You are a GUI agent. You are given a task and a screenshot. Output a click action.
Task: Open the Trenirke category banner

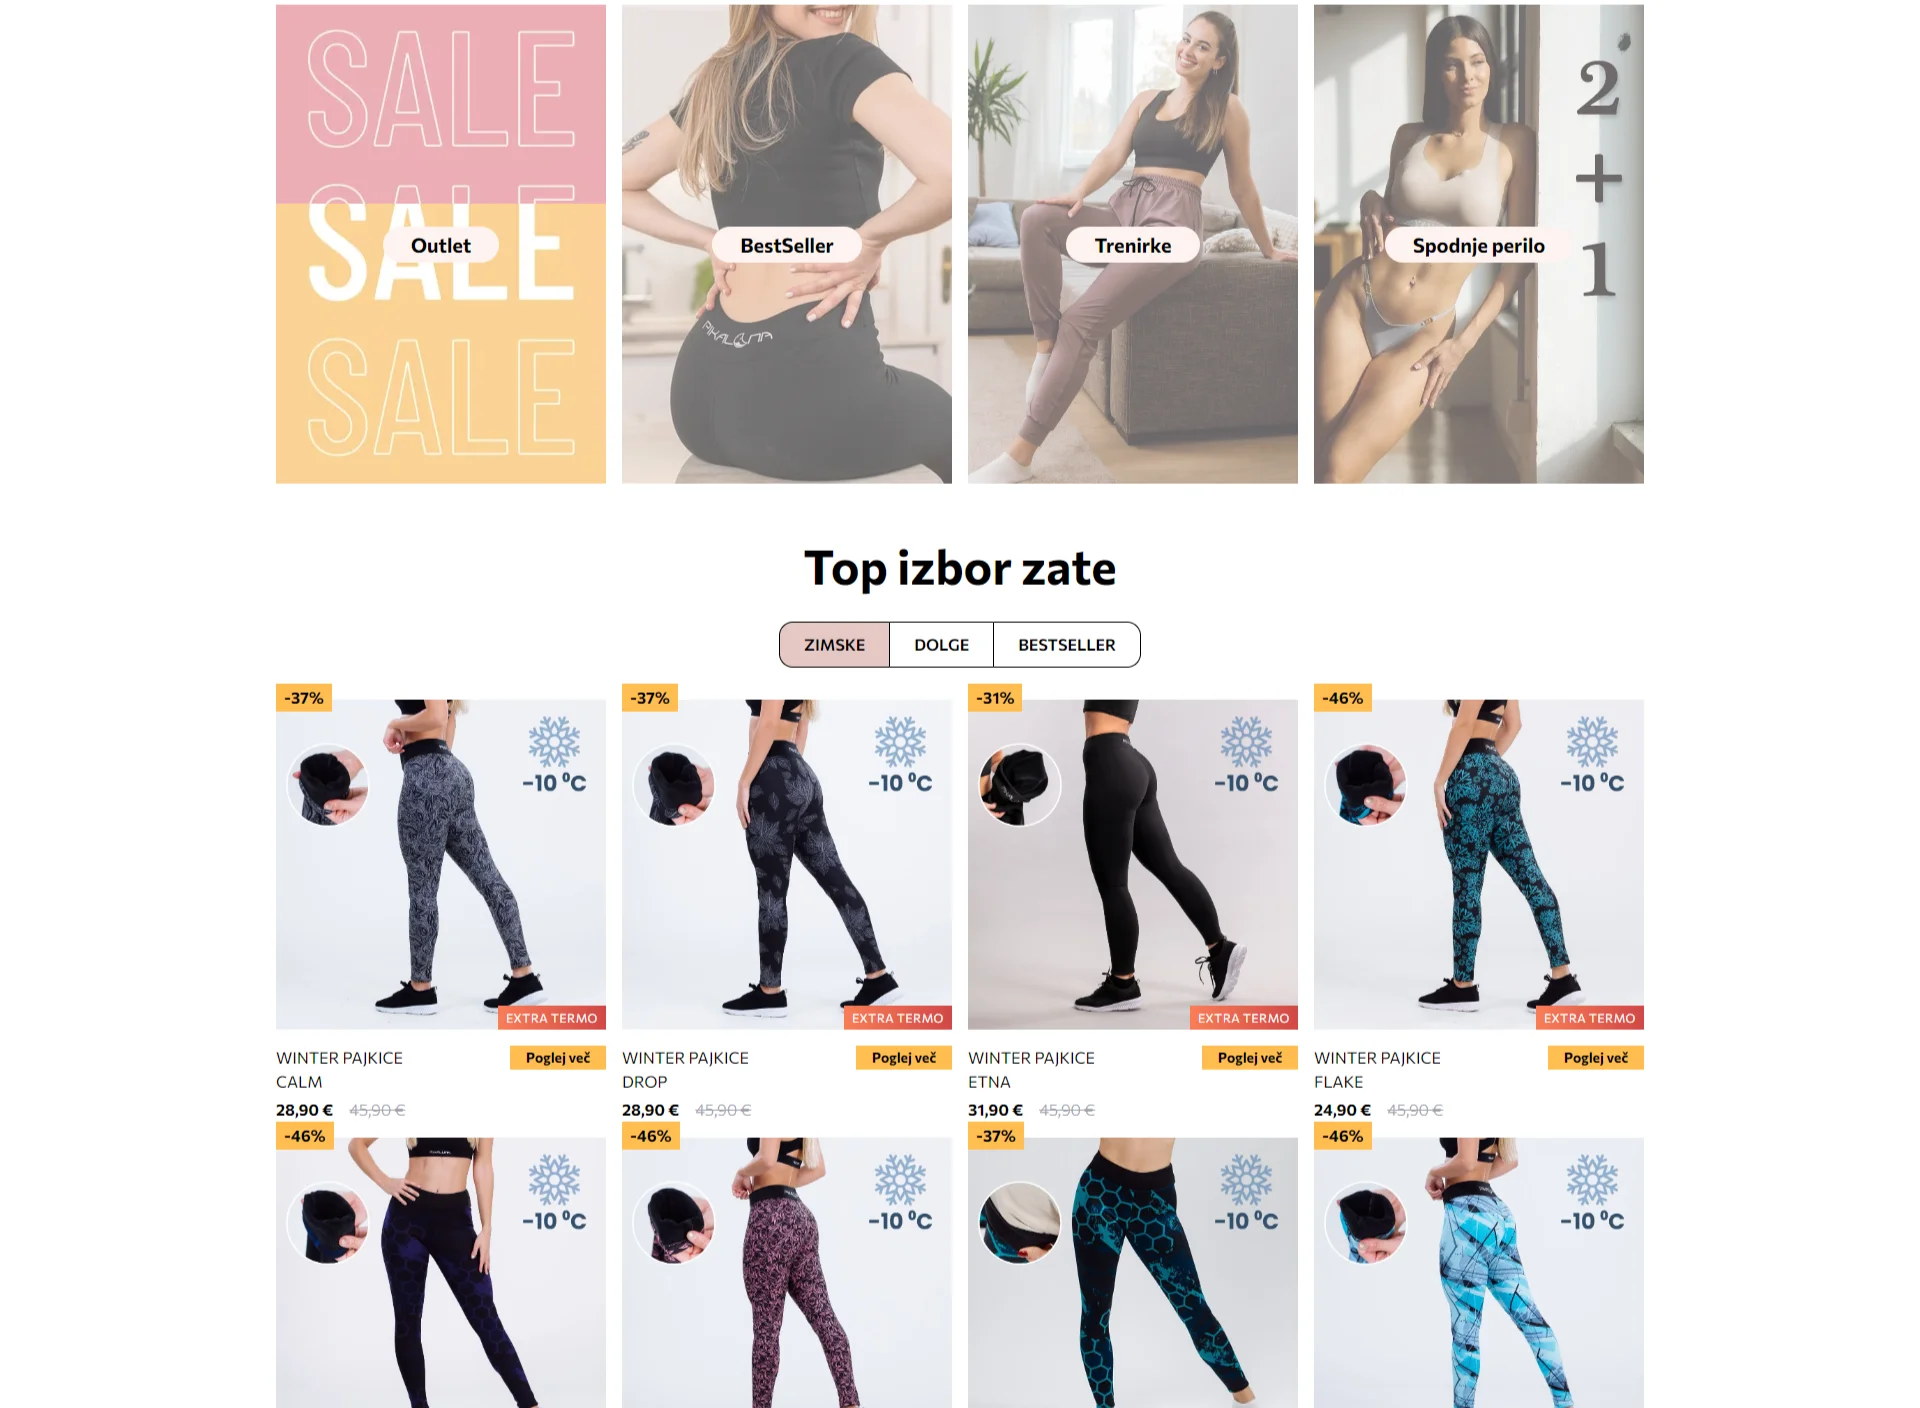click(x=1132, y=244)
